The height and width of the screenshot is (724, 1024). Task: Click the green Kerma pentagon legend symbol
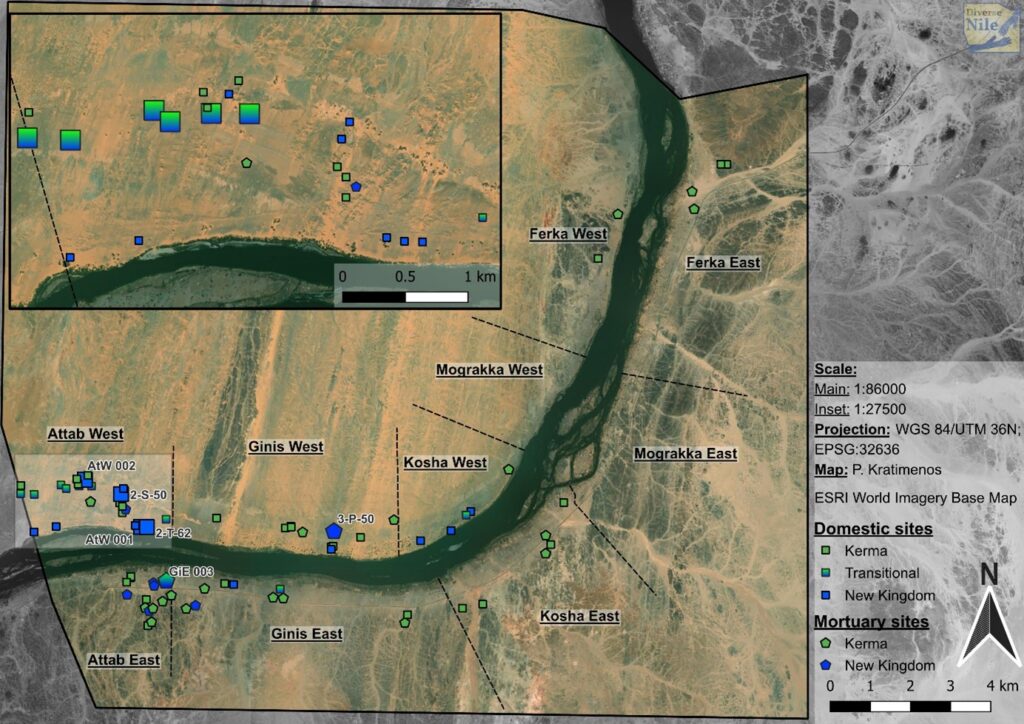[x=826, y=643]
